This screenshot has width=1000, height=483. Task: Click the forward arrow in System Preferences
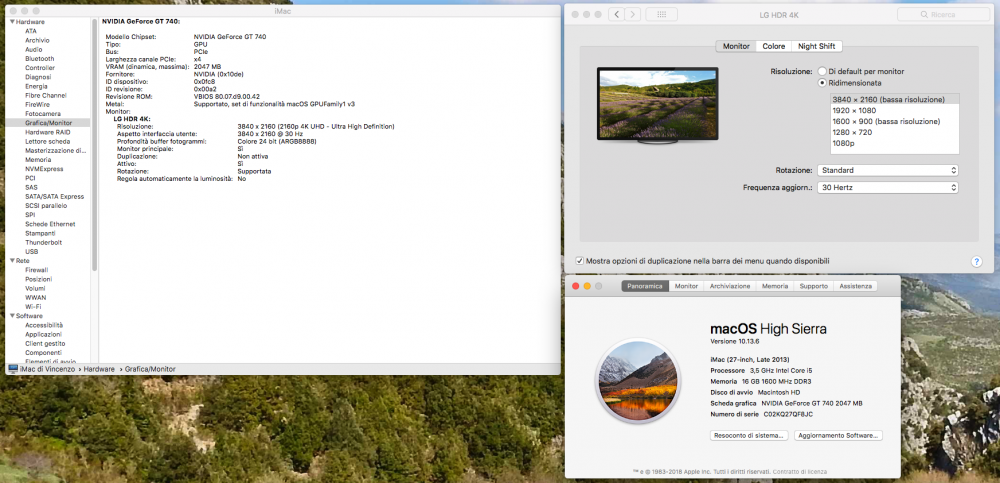pos(633,14)
